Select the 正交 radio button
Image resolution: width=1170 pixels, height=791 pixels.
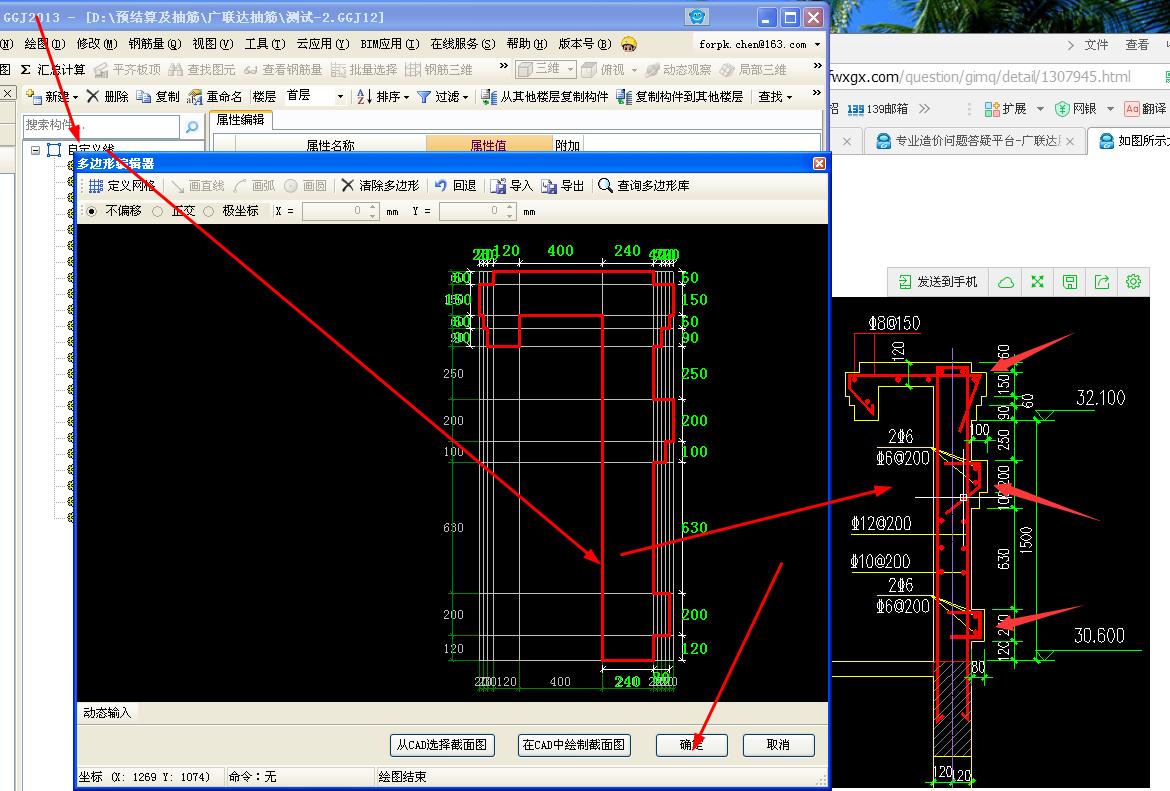pos(157,211)
